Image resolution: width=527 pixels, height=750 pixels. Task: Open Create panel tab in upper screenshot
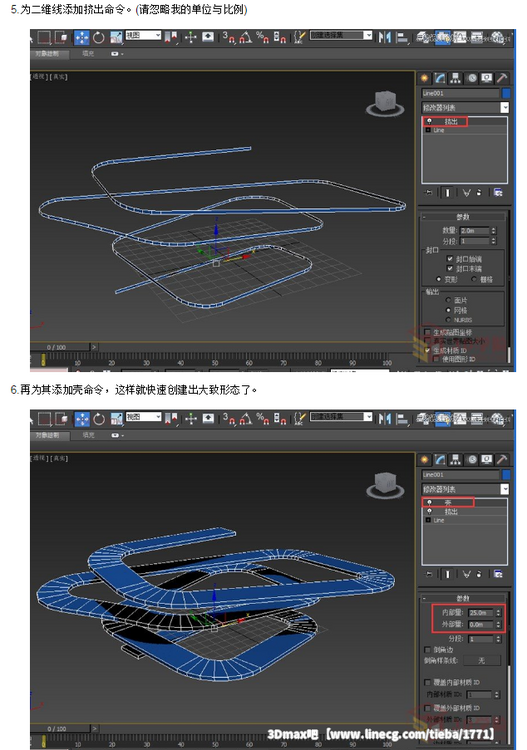pyautogui.click(x=424, y=78)
